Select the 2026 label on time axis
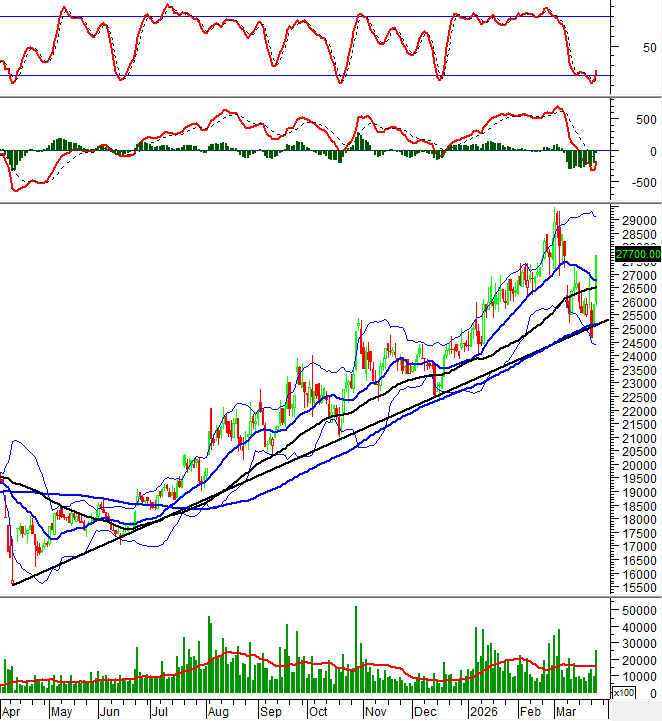The height and width of the screenshot is (721, 662). click(483, 711)
